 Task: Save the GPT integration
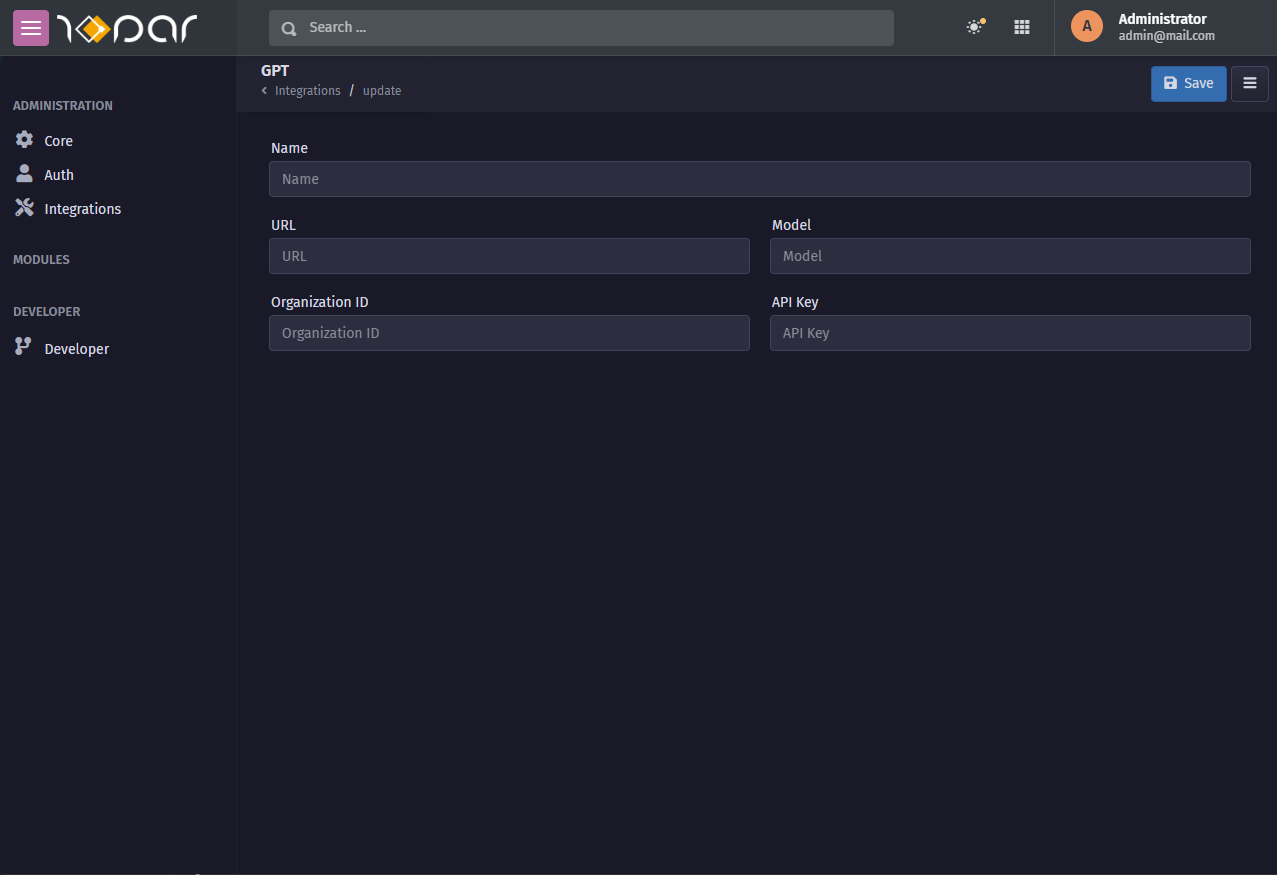pyautogui.click(x=1188, y=83)
